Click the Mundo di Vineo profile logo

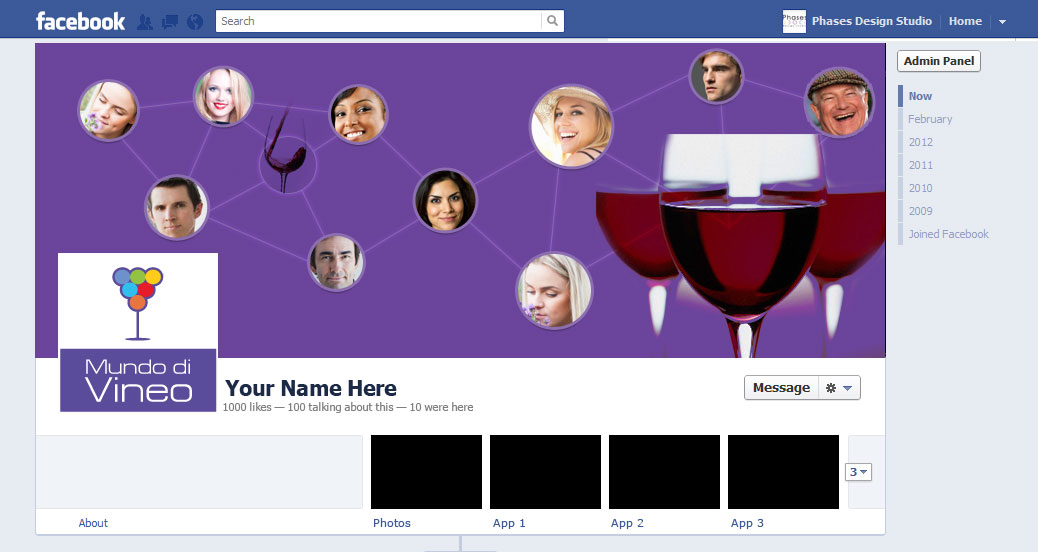coord(138,332)
